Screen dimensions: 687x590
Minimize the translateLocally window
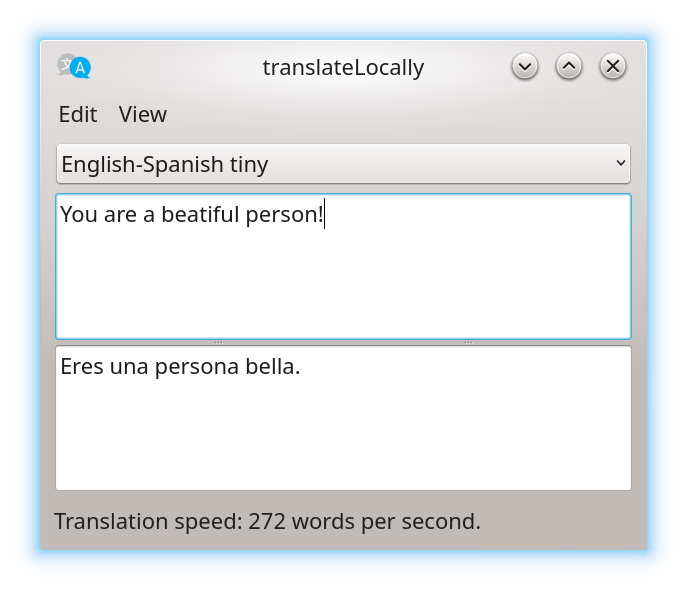pyautogui.click(x=525, y=67)
